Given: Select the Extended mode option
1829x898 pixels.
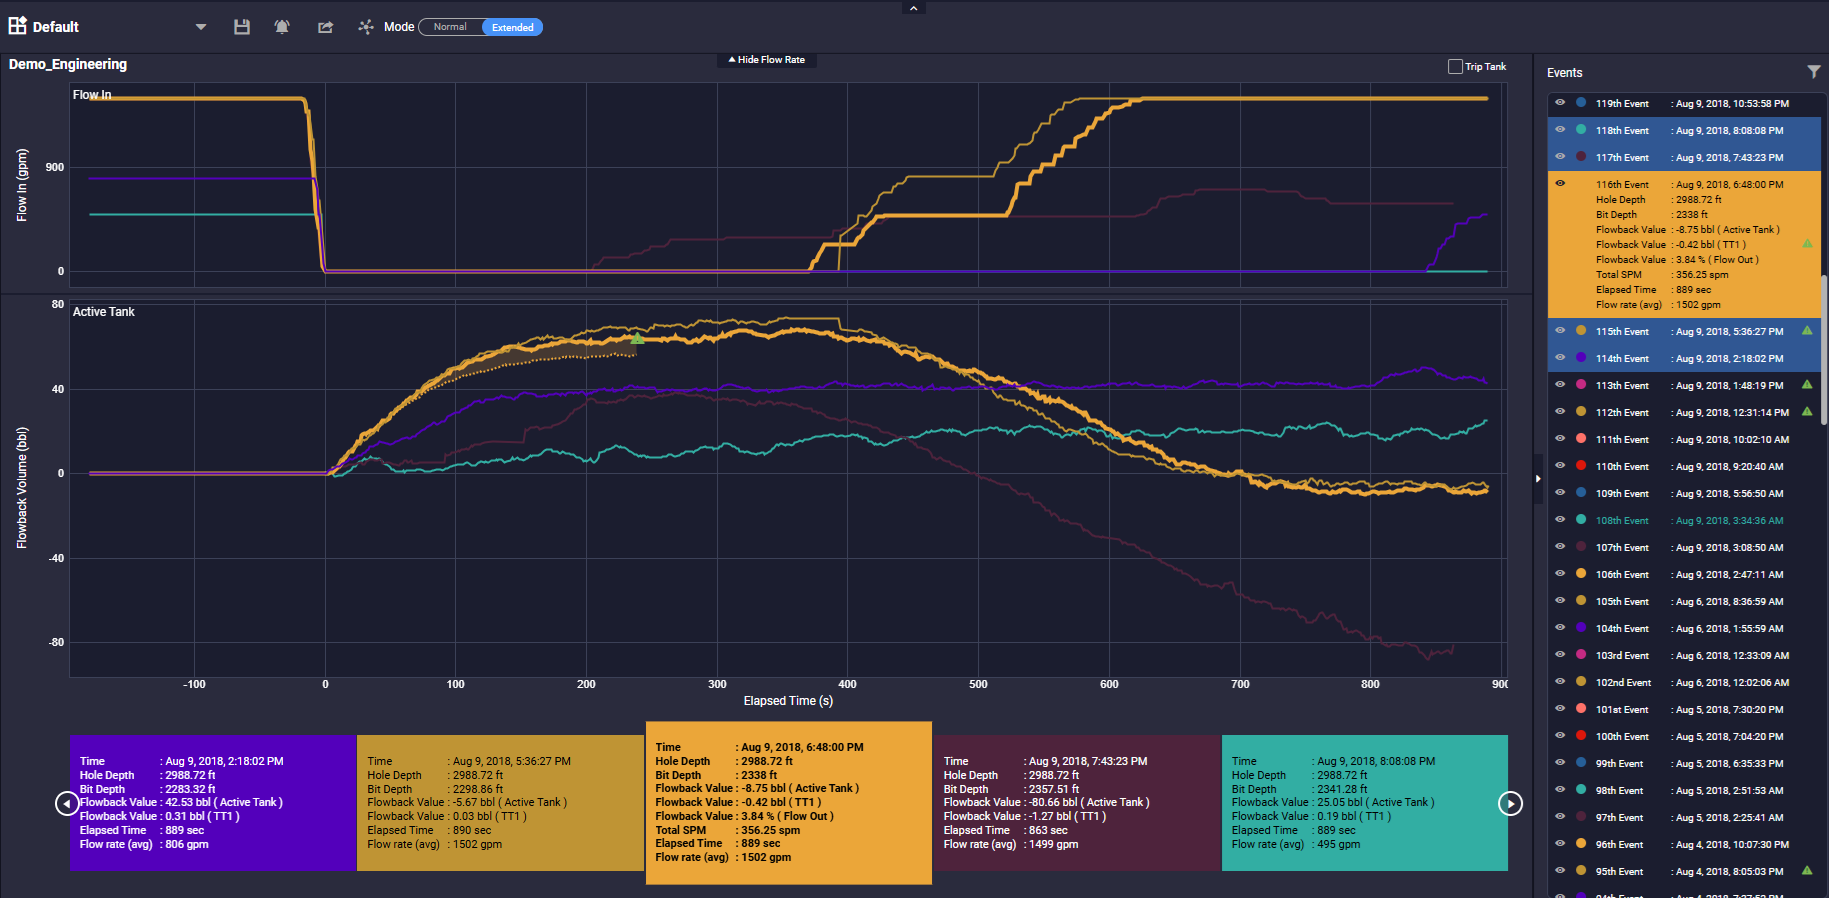Looking at the screenshot, I should click(x=512, y=27).
